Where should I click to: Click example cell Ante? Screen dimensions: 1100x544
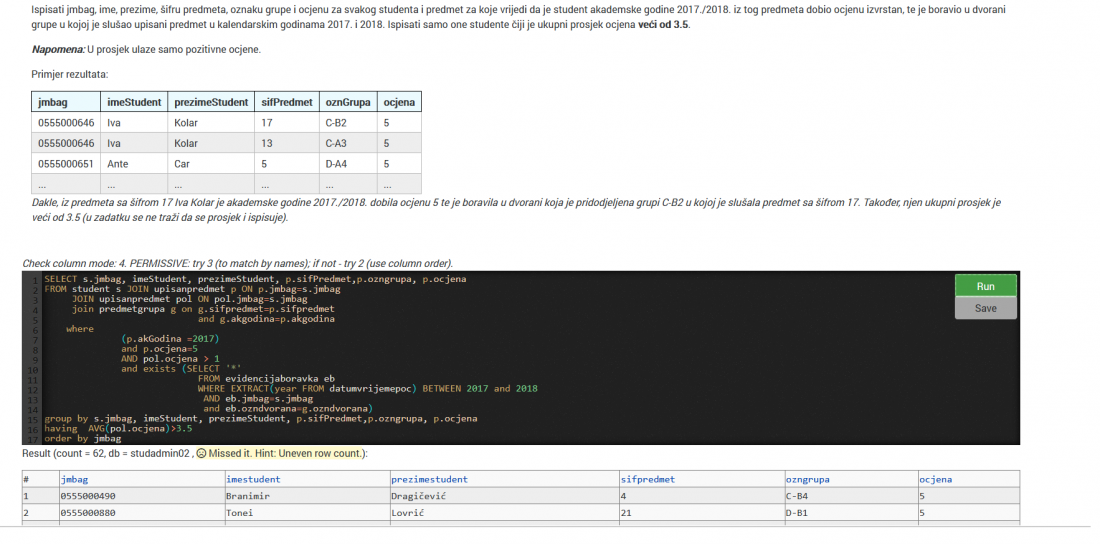[x=134, y=164]
